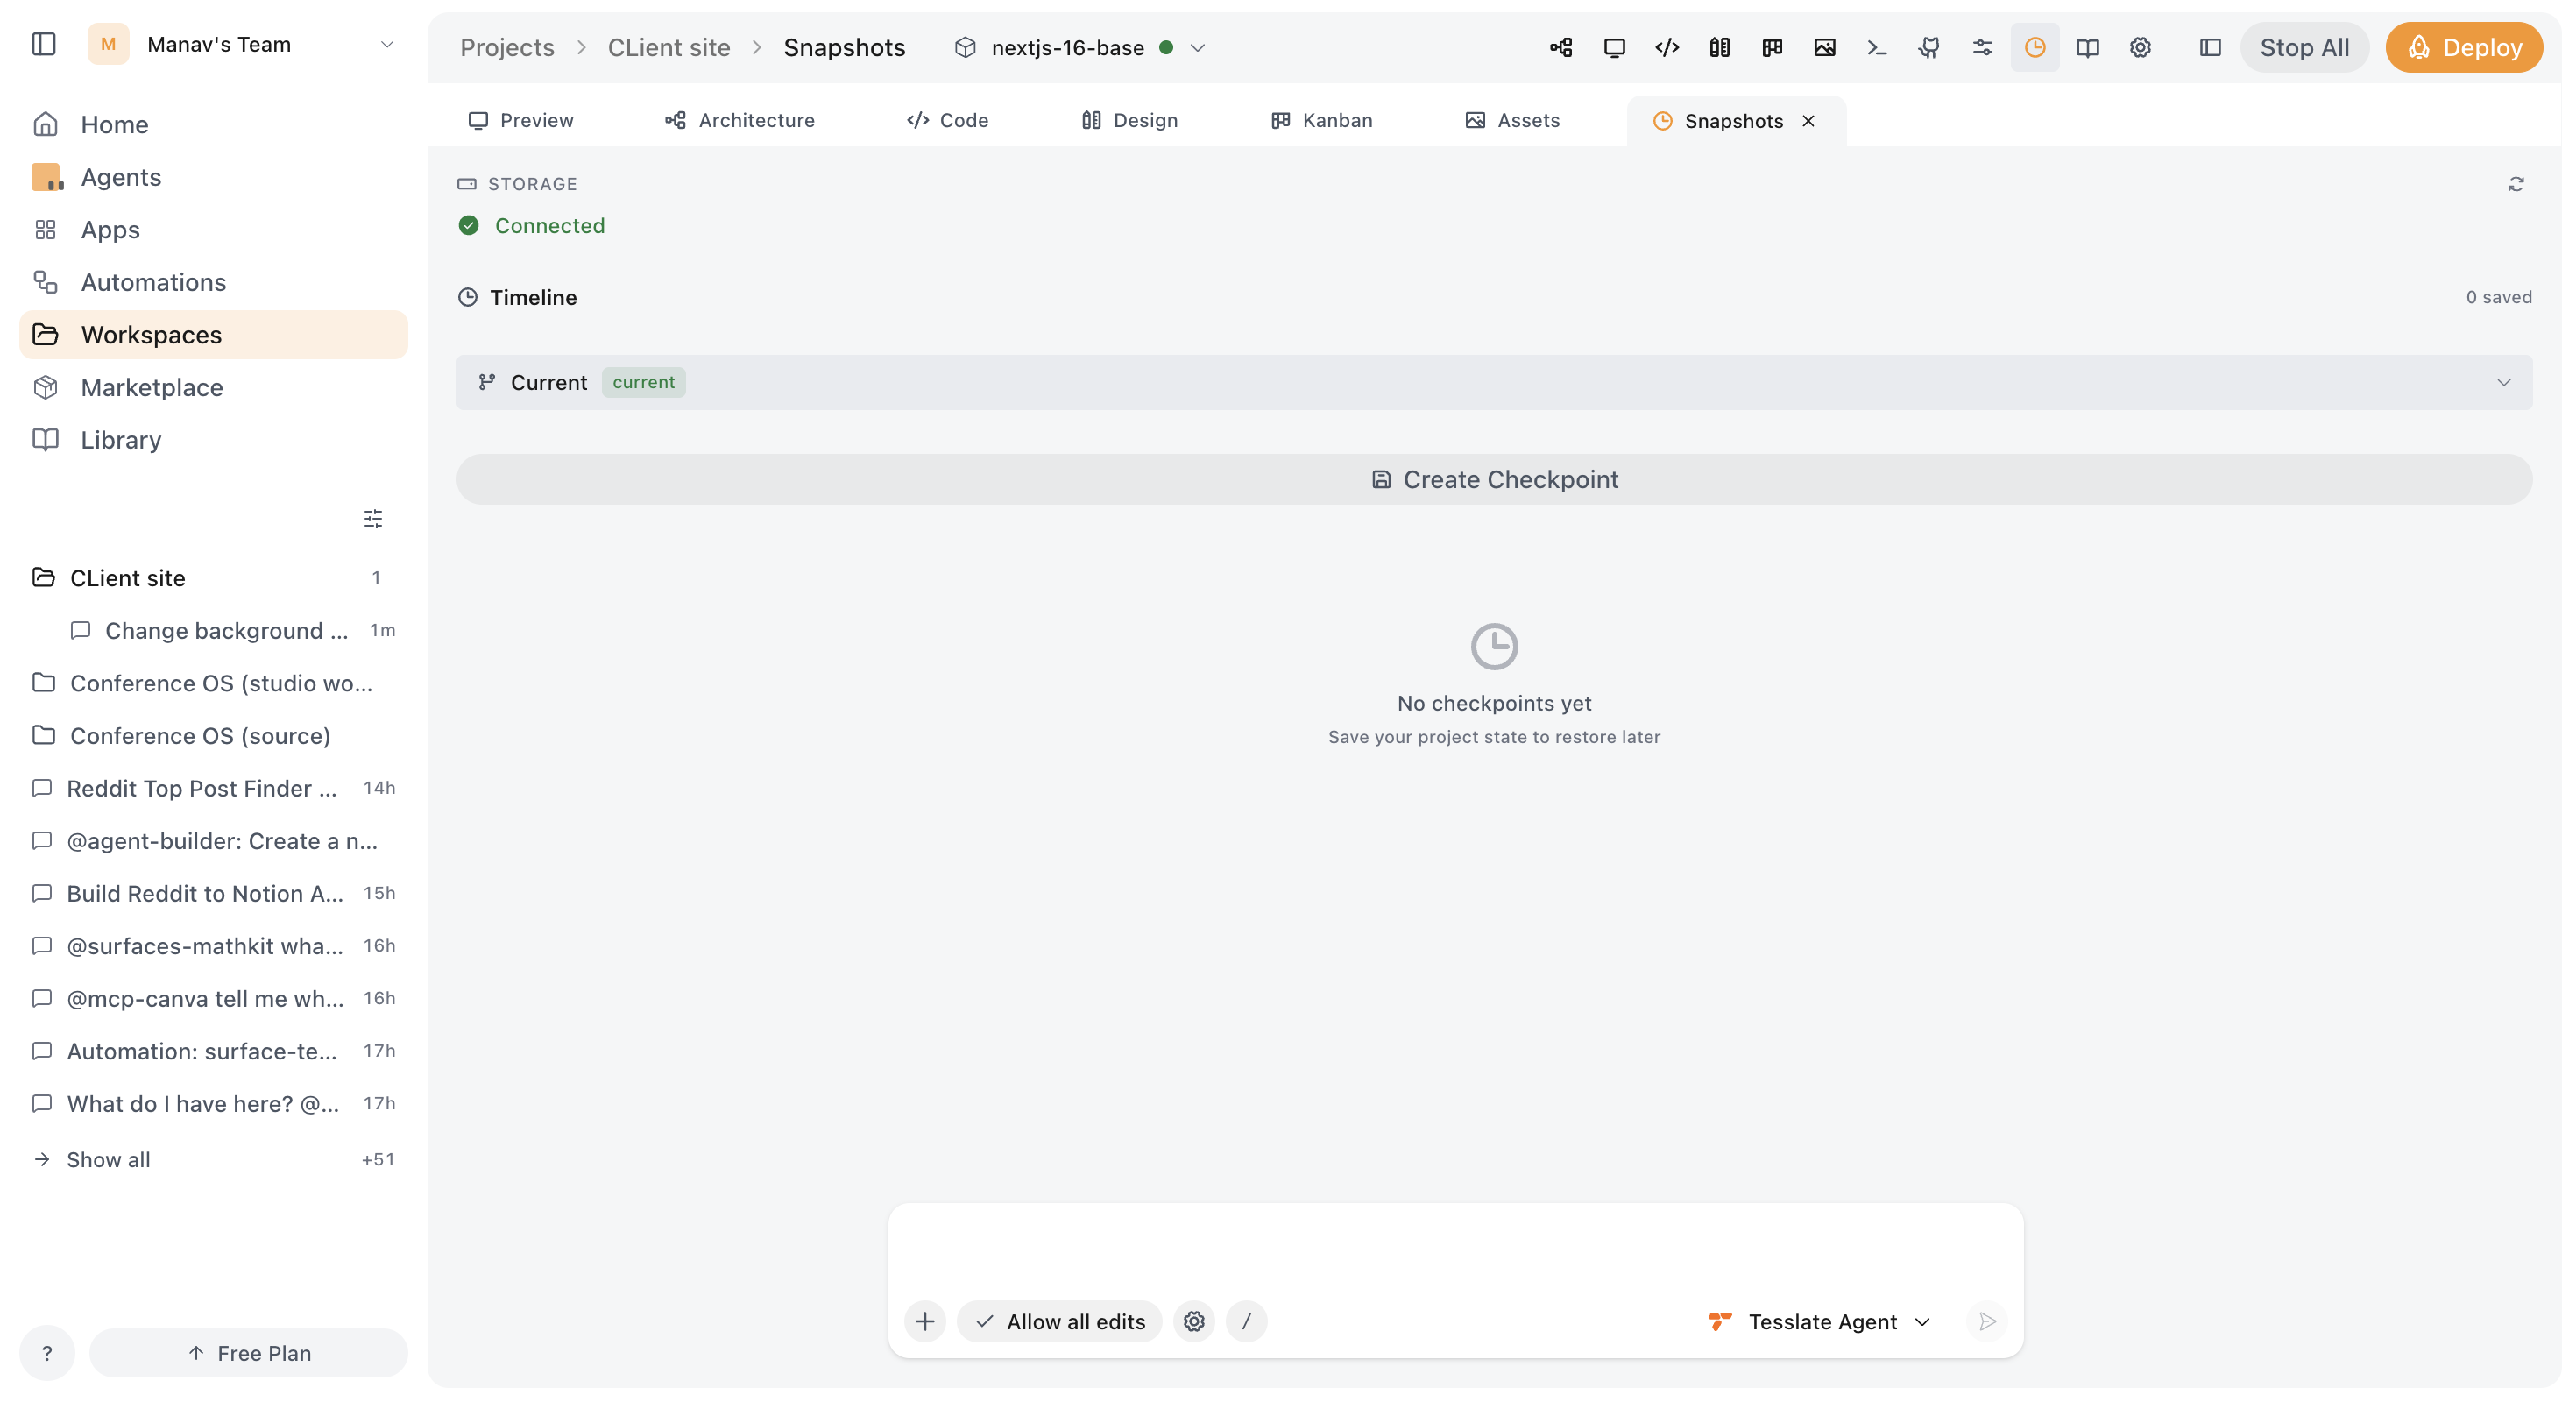This screenshot has height=1402, width=2576.
Task: Expand Conference OS (studio wo... folder
Action: click(213, 682)
